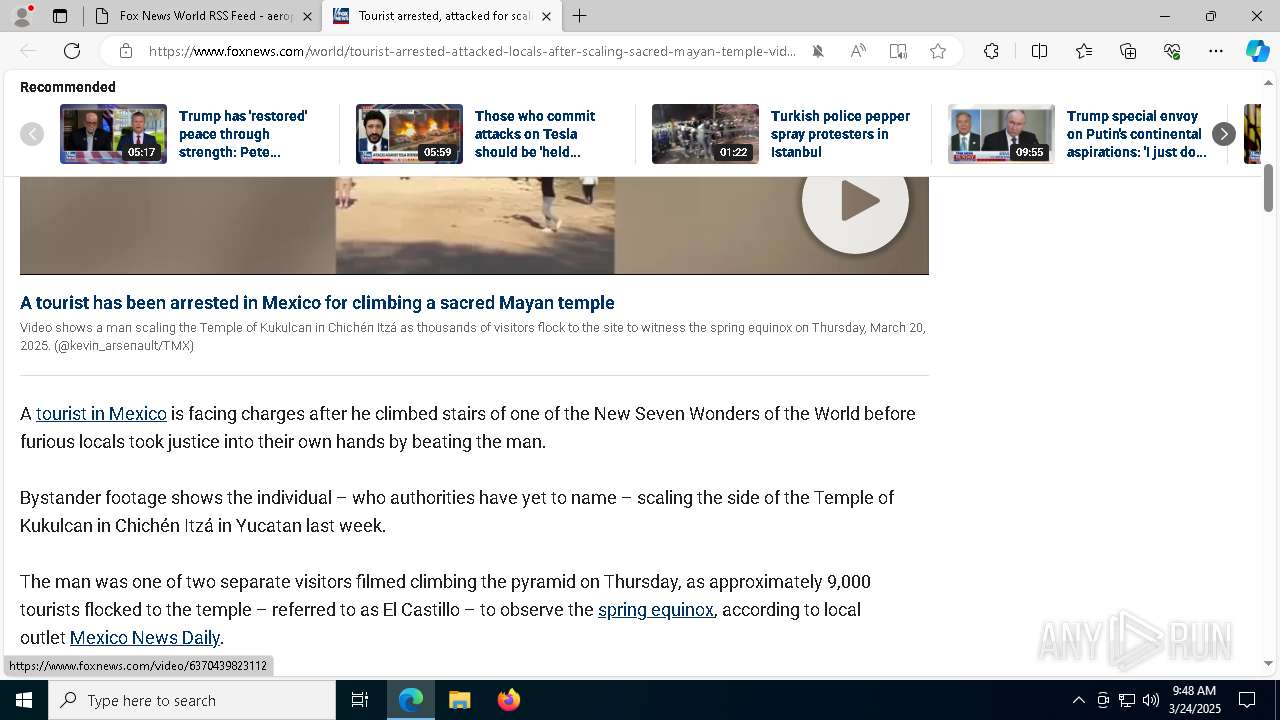Open network status tray icon
The width and height of the screenshot is (1280, 720).
click(1127, 700)
